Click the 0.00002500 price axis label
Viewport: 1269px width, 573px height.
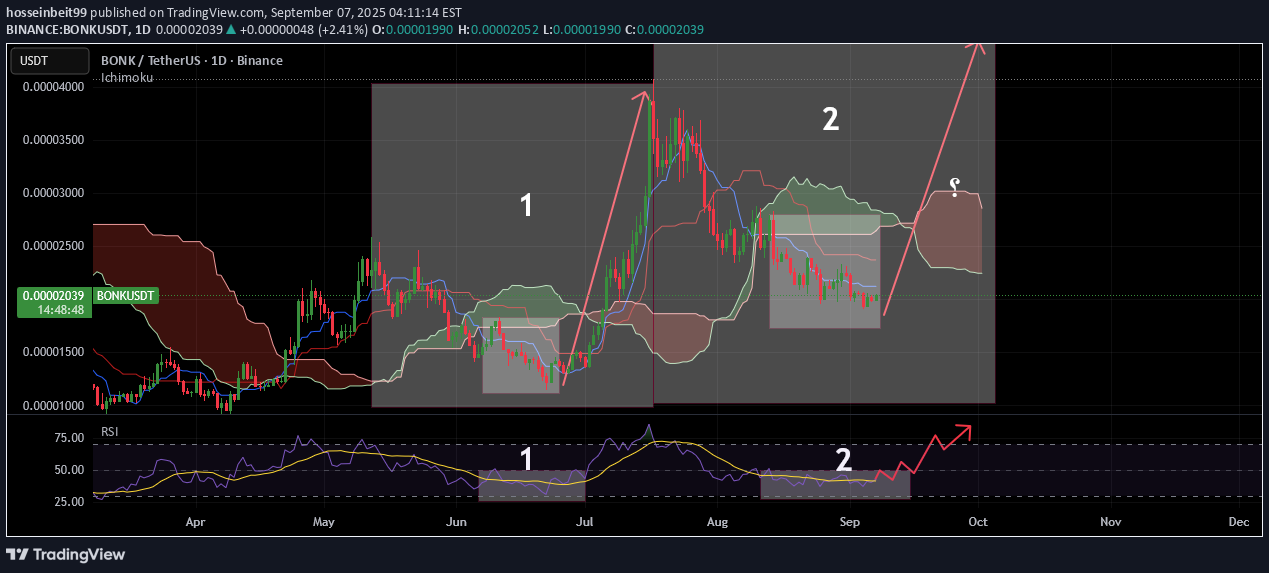point(53,246)
